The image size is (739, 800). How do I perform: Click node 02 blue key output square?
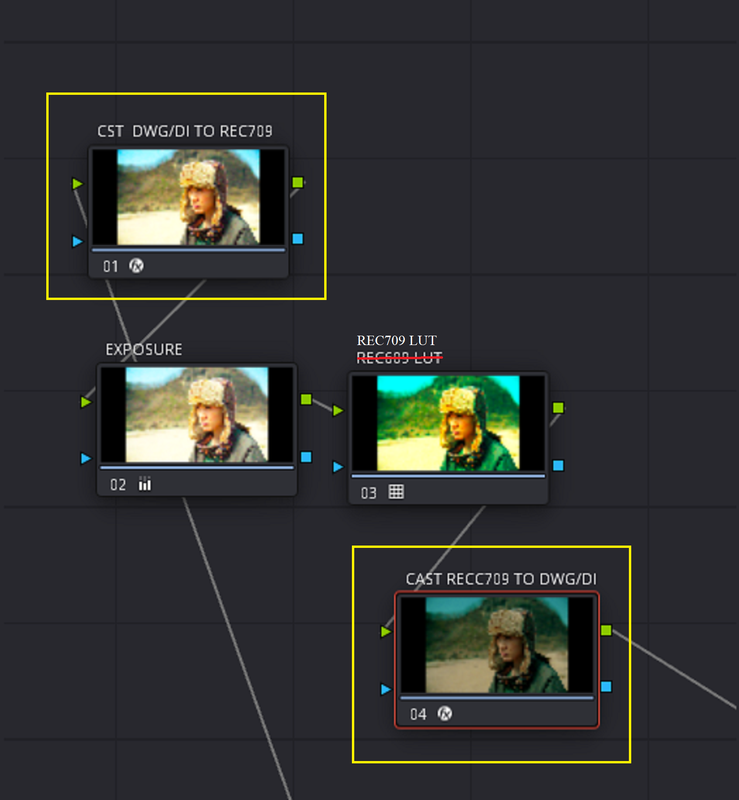click(x=306, y=457)
